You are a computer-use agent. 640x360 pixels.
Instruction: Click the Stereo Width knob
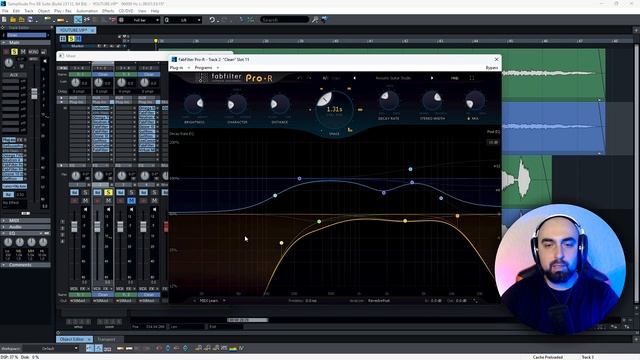[x=432, y=100]
